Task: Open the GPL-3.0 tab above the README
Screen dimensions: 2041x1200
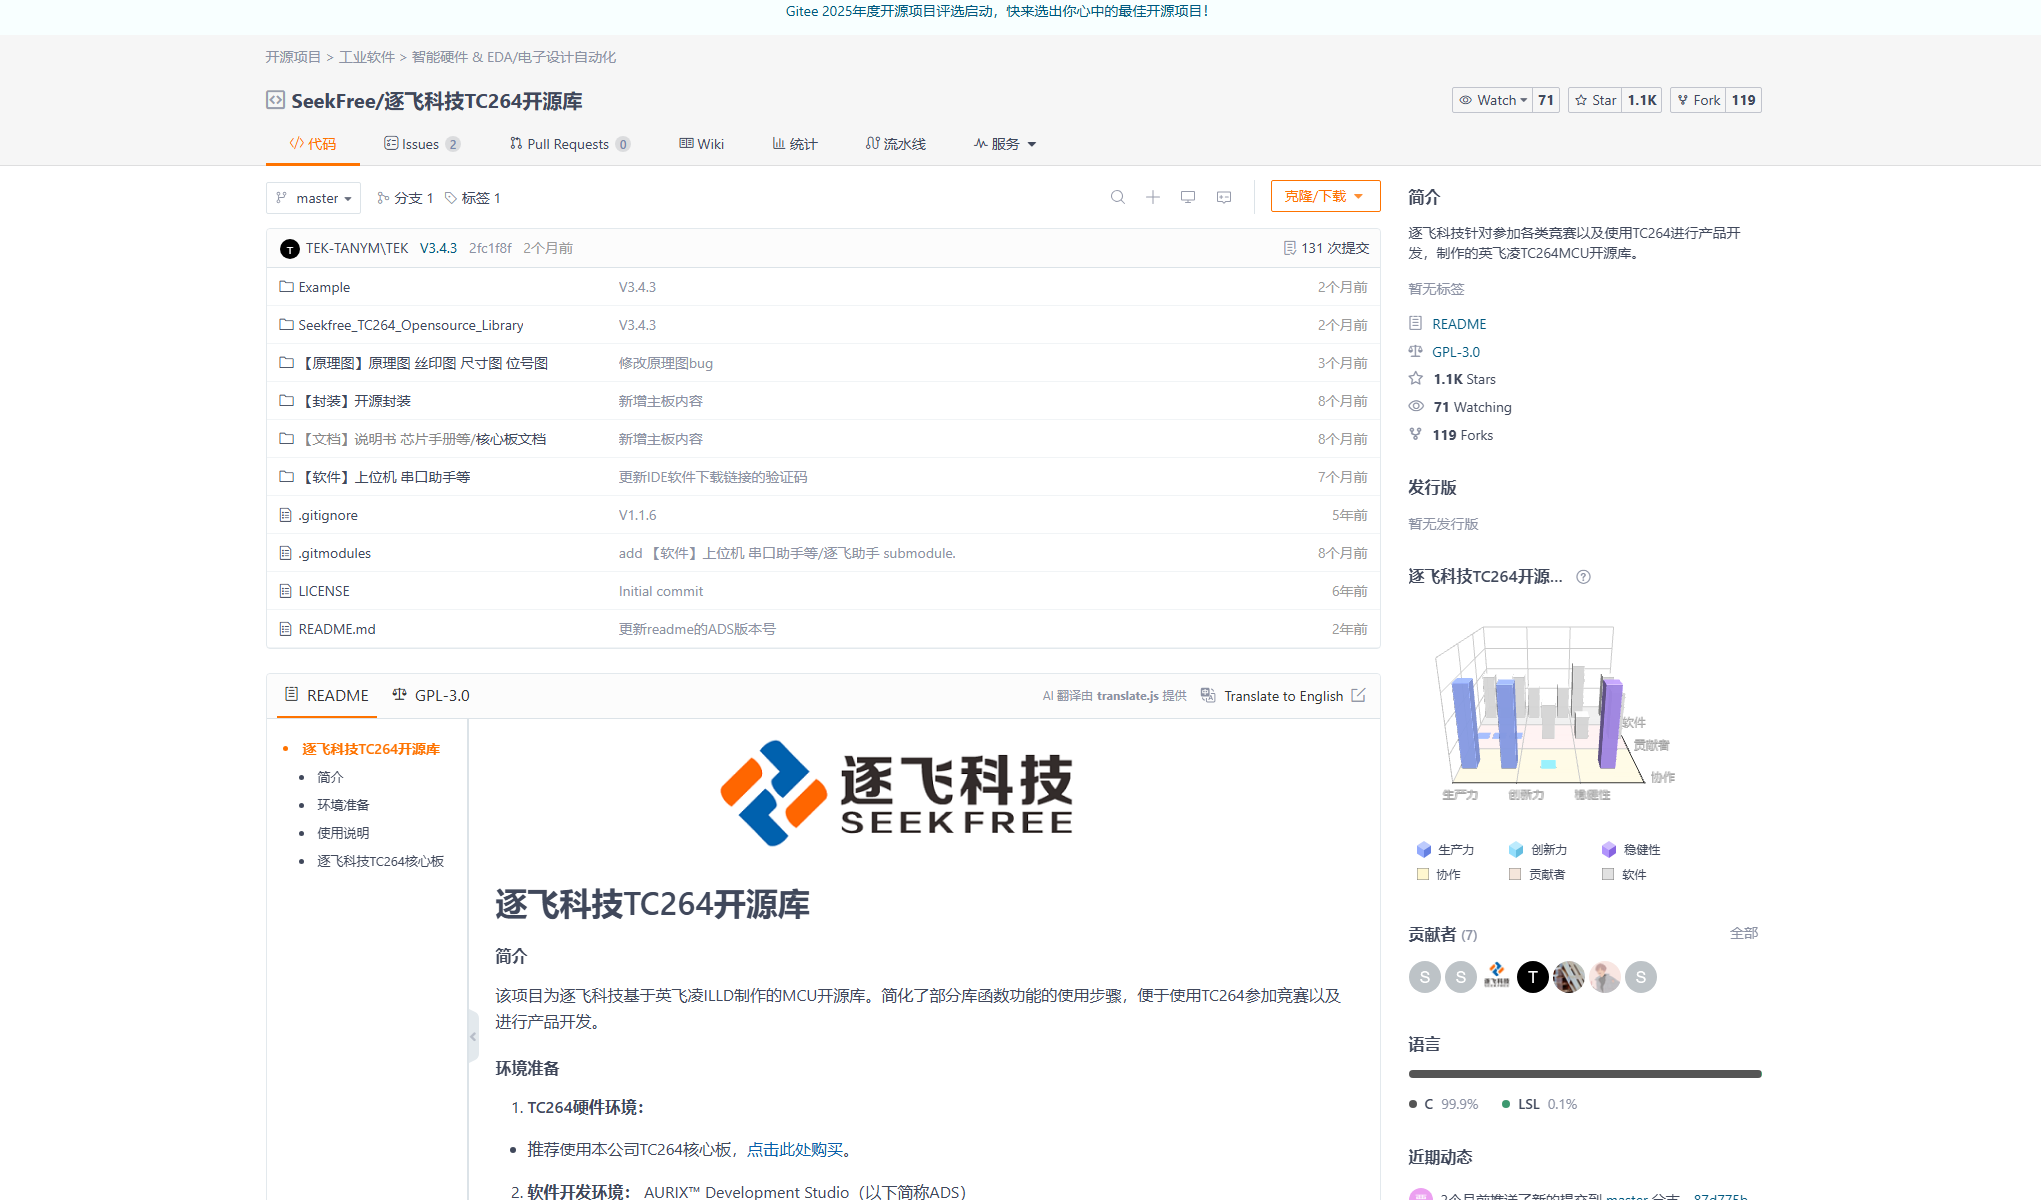Action: 431,695
